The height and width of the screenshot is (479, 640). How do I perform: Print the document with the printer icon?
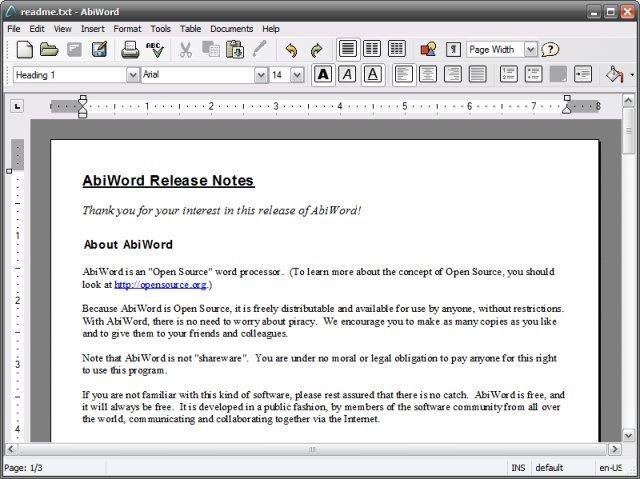pyautogui.click(x=130, y=50)
